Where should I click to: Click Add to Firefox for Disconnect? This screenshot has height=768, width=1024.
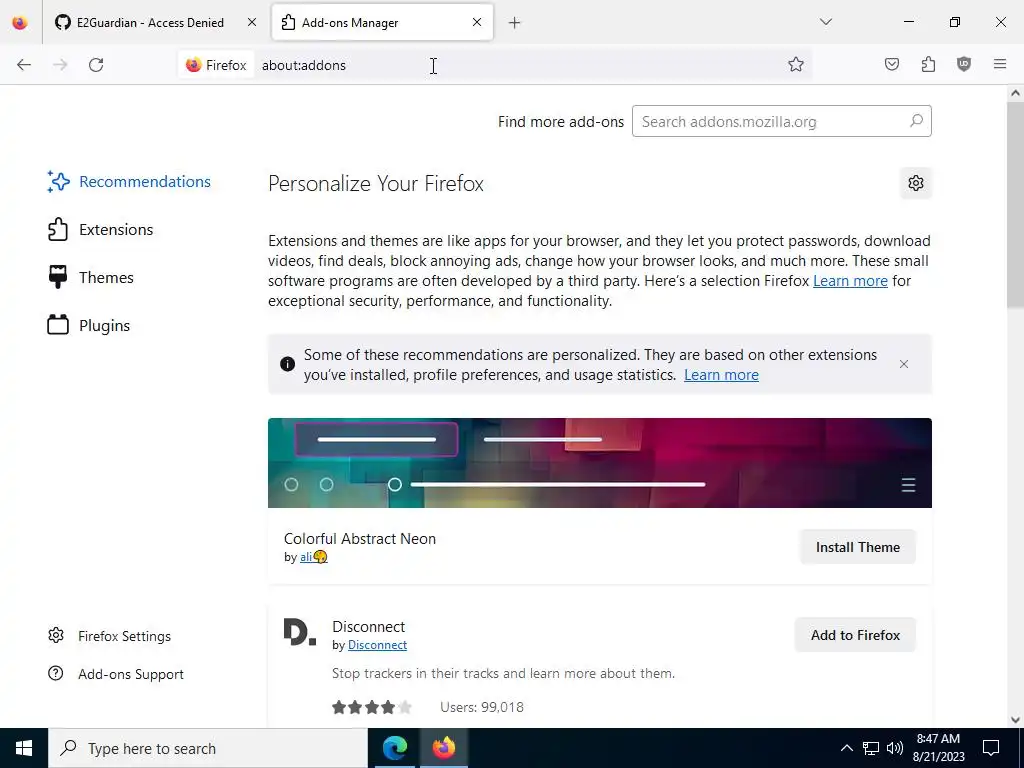coord(855,635)
